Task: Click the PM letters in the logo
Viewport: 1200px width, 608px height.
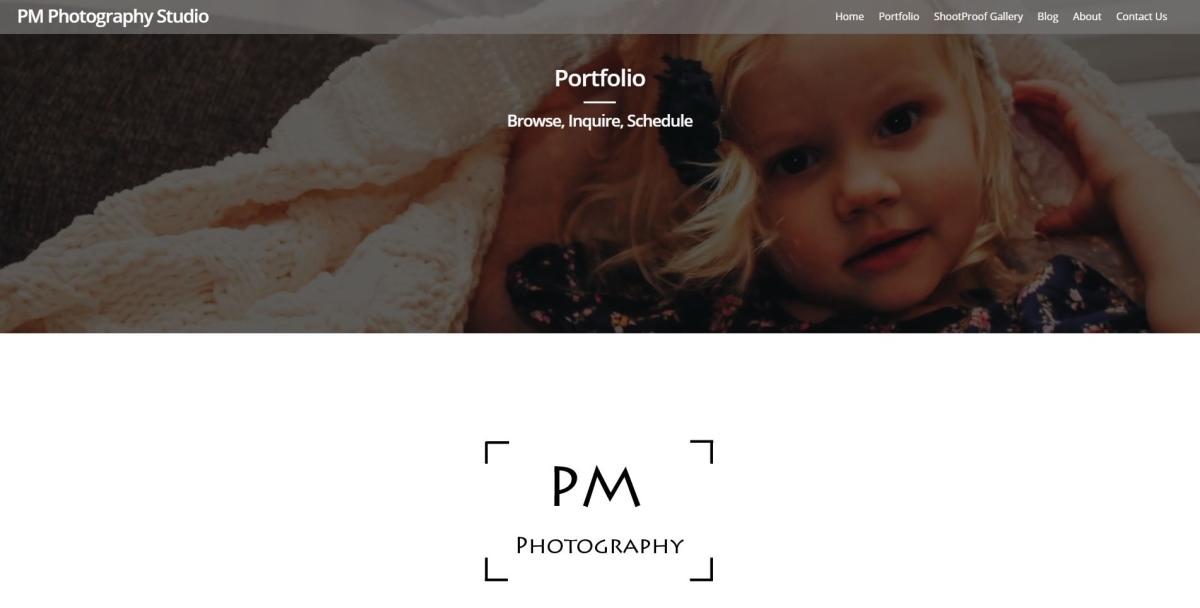Action: [x=596, y=486]
